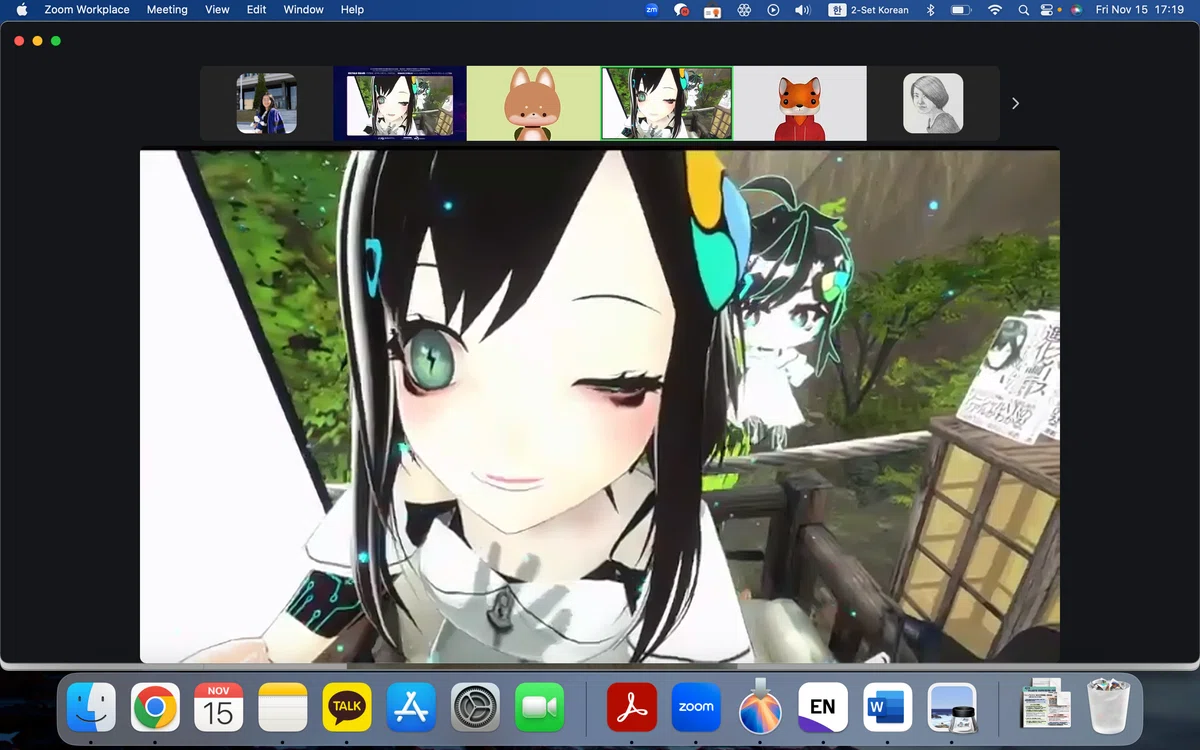
Task: Open the Zoom Workplace menu
Action: 87,9
